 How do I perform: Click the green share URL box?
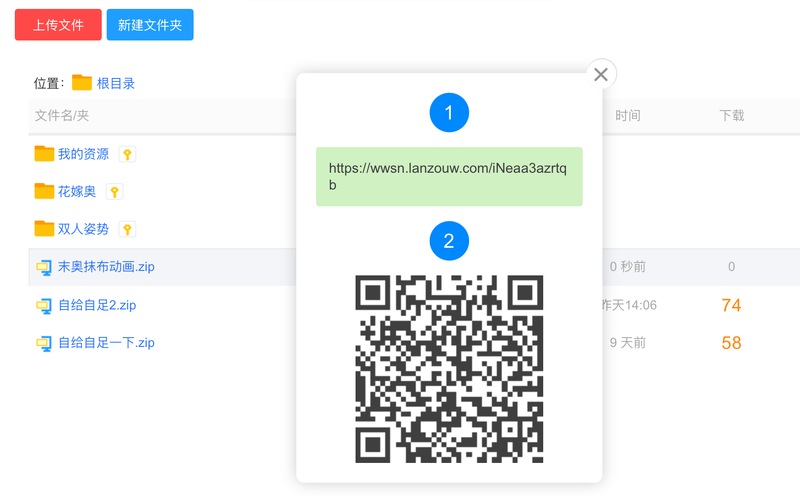point(449,177)
